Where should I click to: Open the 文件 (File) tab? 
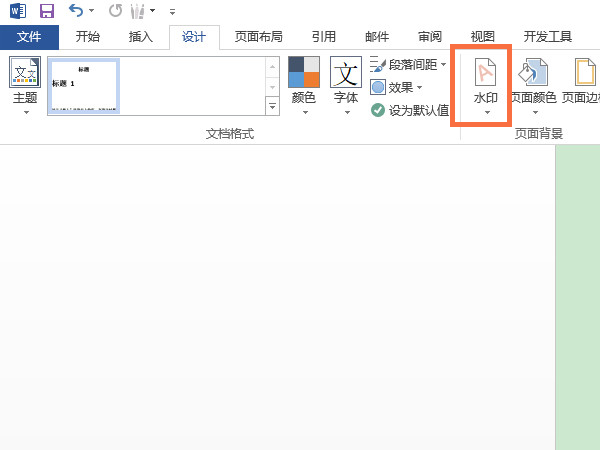(29, 37)
